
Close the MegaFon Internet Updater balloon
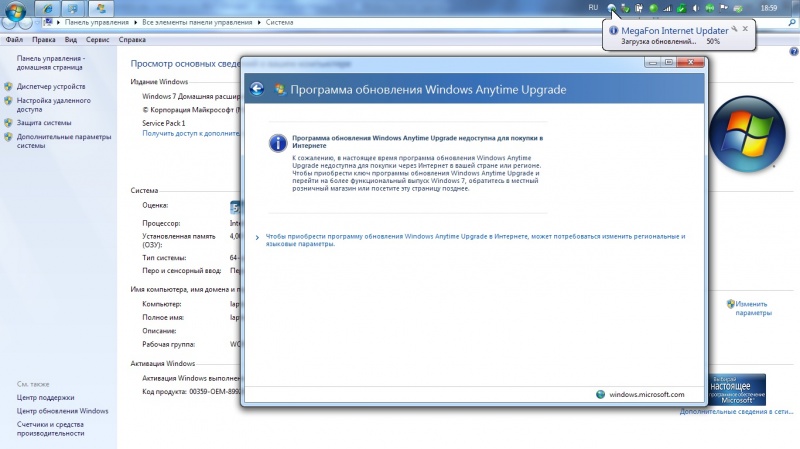[x=745, y=29]
